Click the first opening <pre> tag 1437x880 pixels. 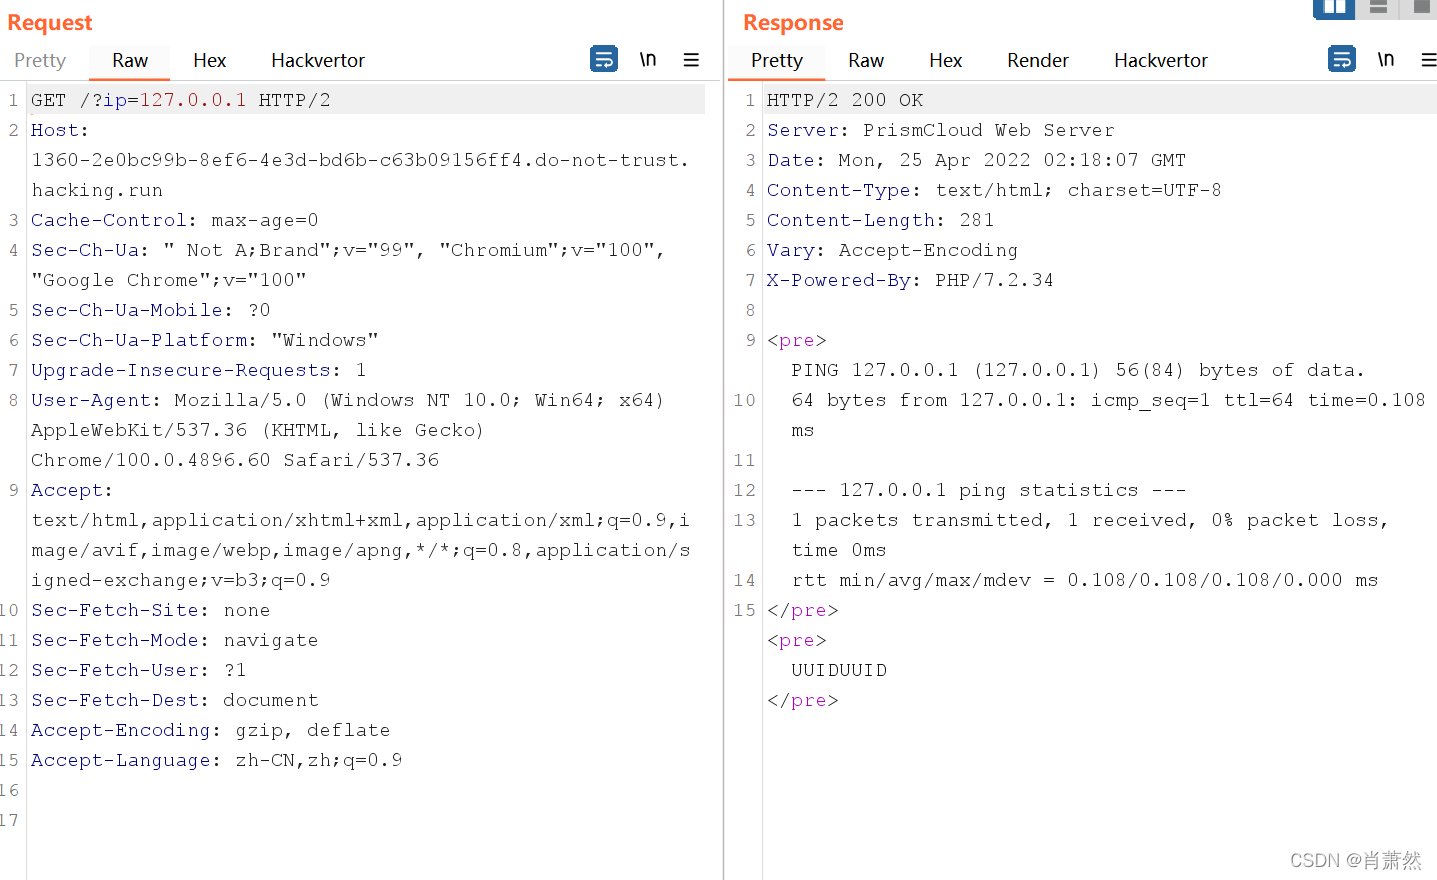click(x=797, y=340)
